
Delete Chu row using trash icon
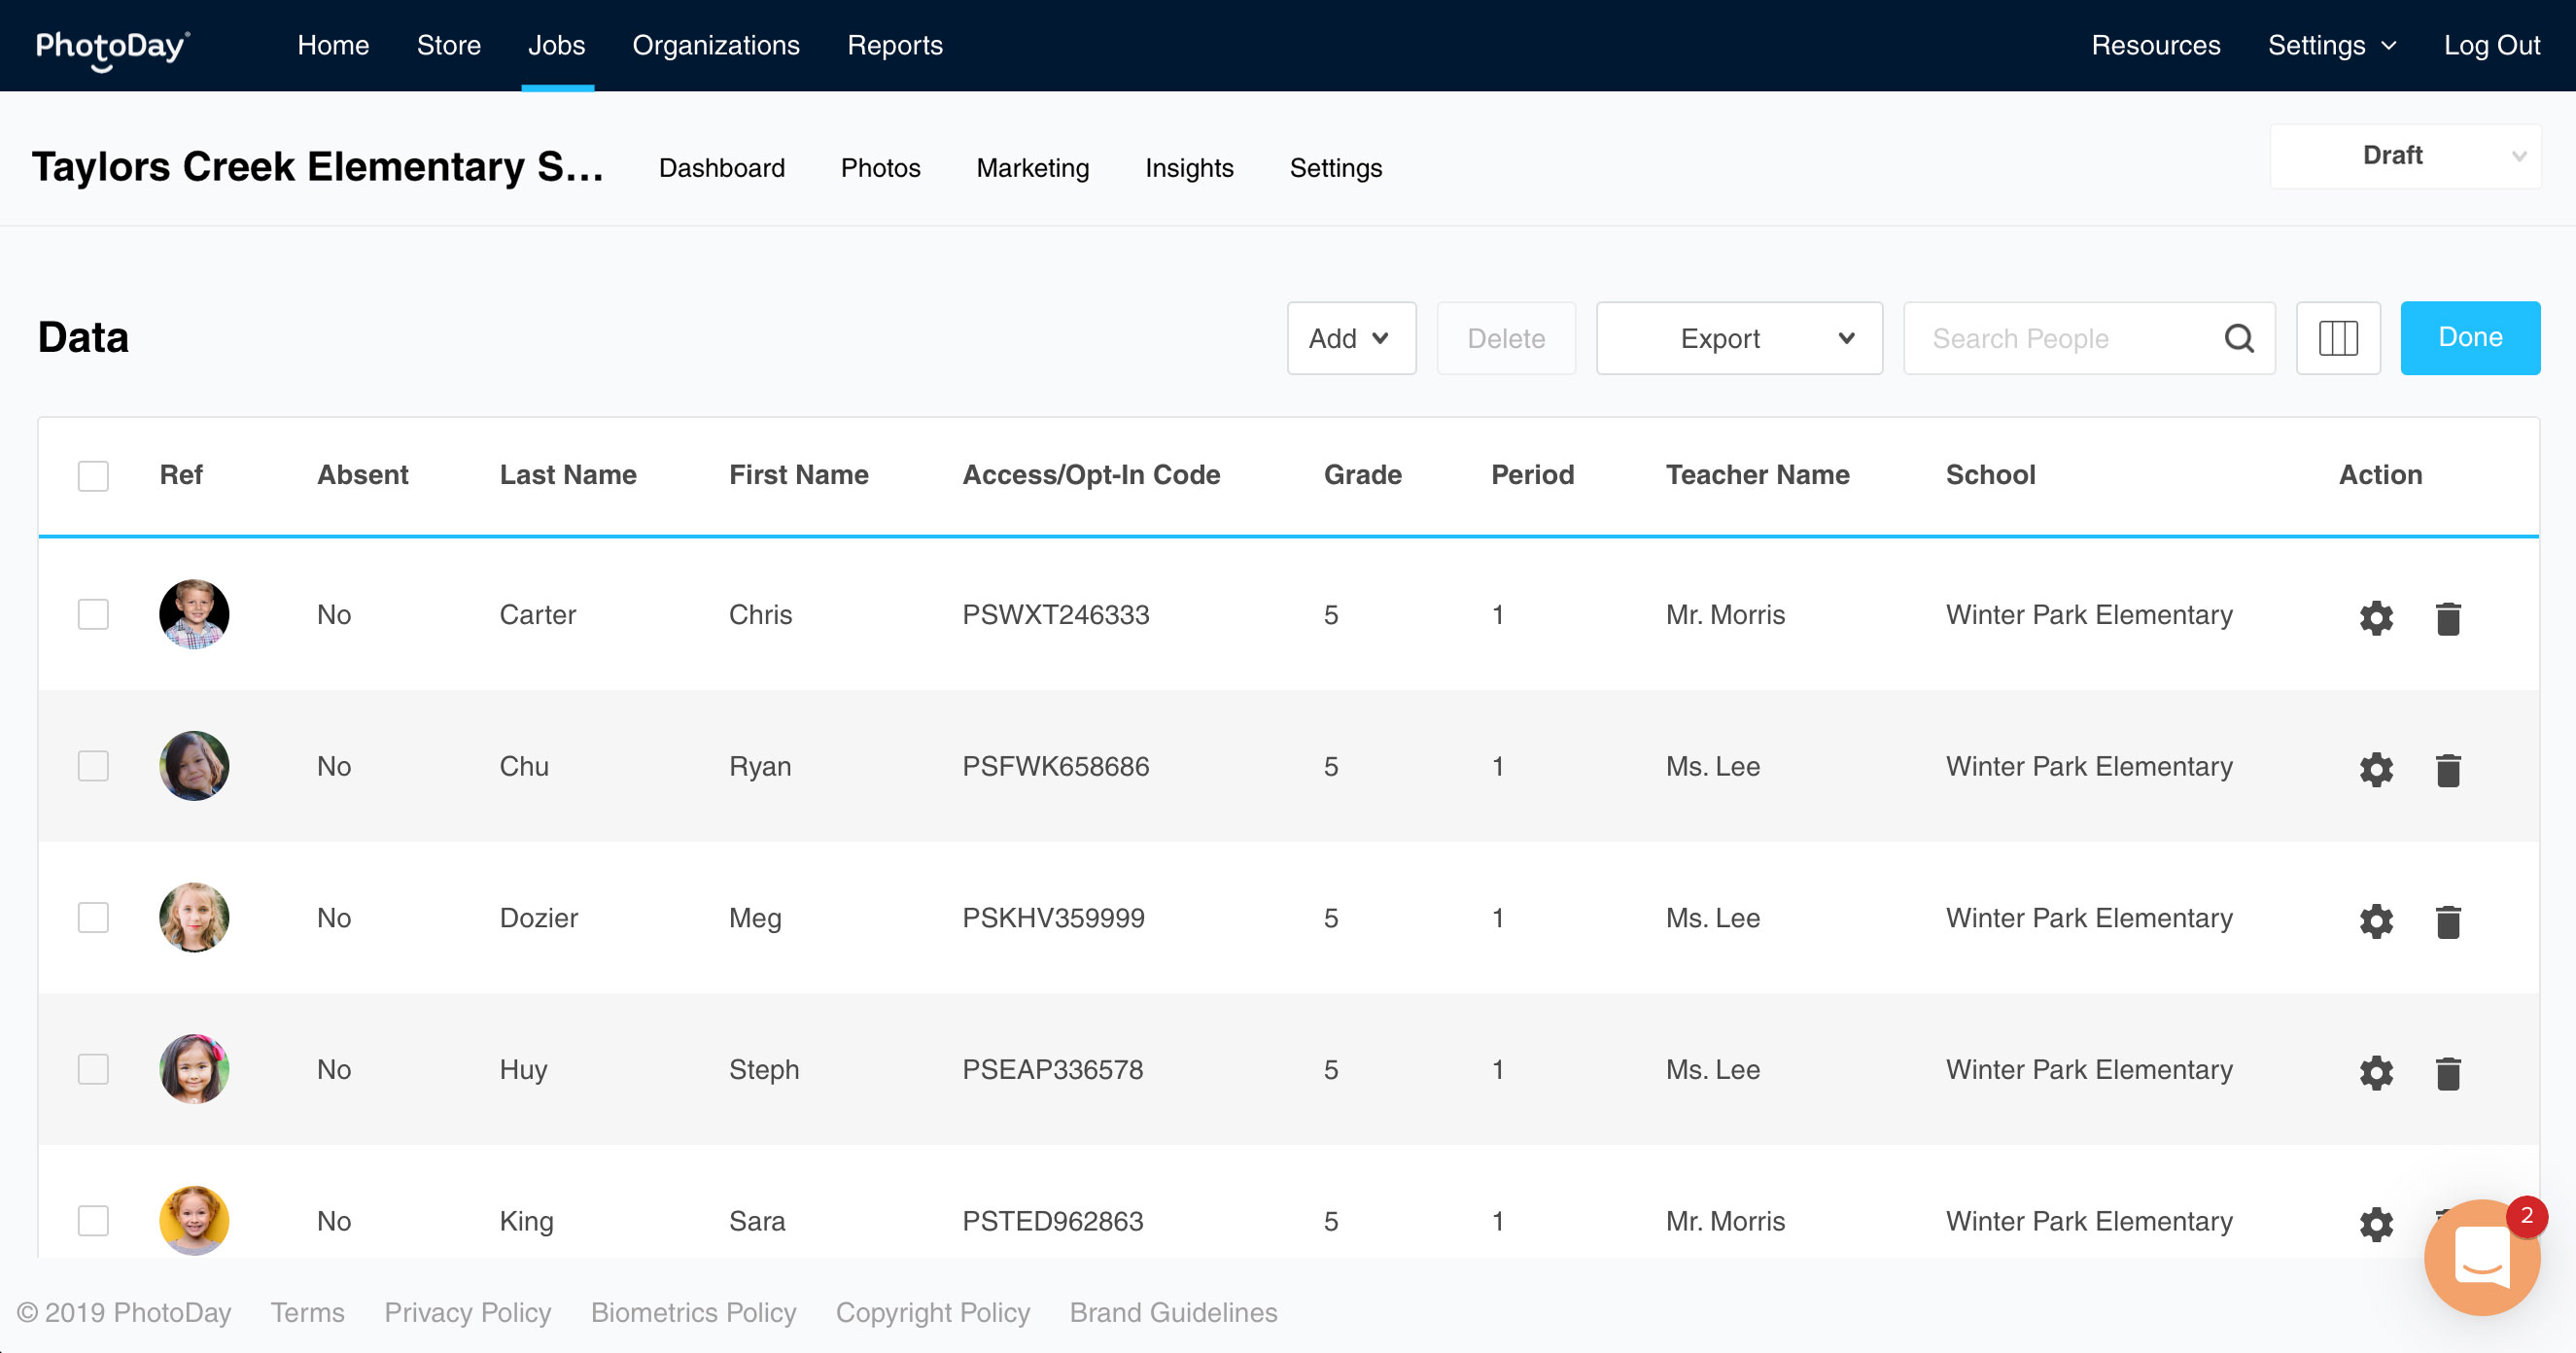coord(2447,769)
